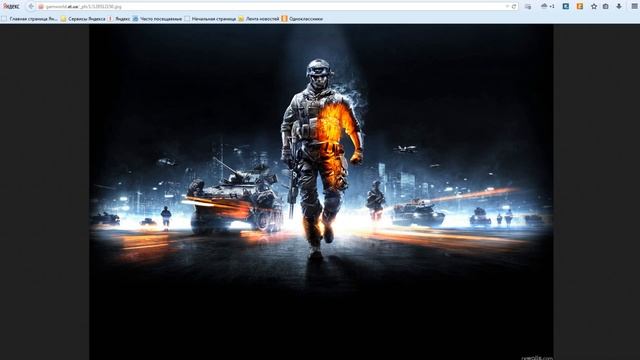Open Лента новостей bookmark
640x360 pixels.
coord(259,19)
